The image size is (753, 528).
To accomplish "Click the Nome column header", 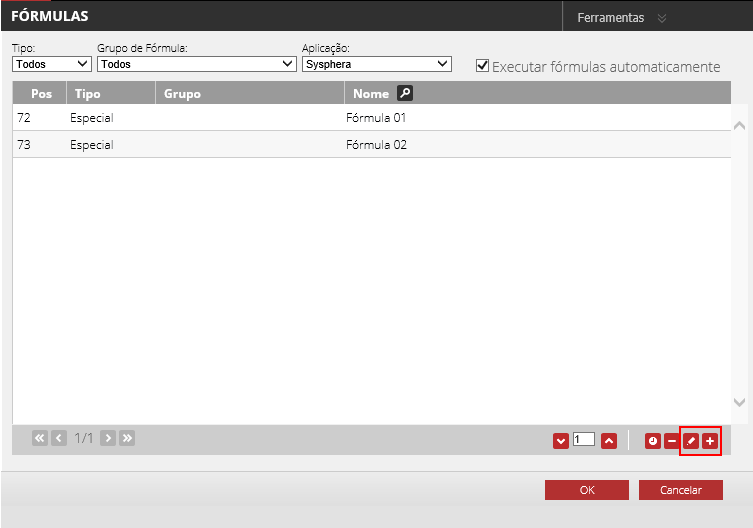I will 371,94.
